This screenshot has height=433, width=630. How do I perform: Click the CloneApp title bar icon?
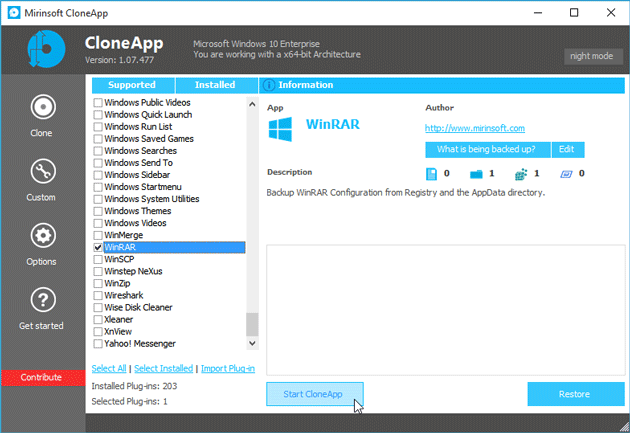point(14,13)
